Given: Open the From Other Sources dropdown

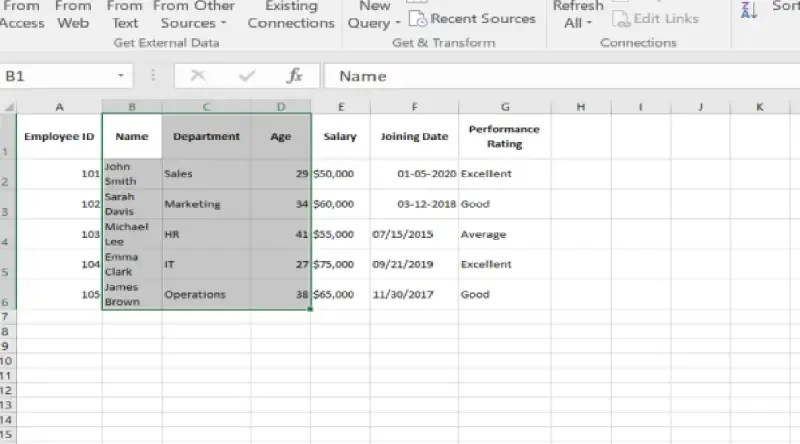Looking at the screenshot, I should pyautogui.click(x=194, y=15).
